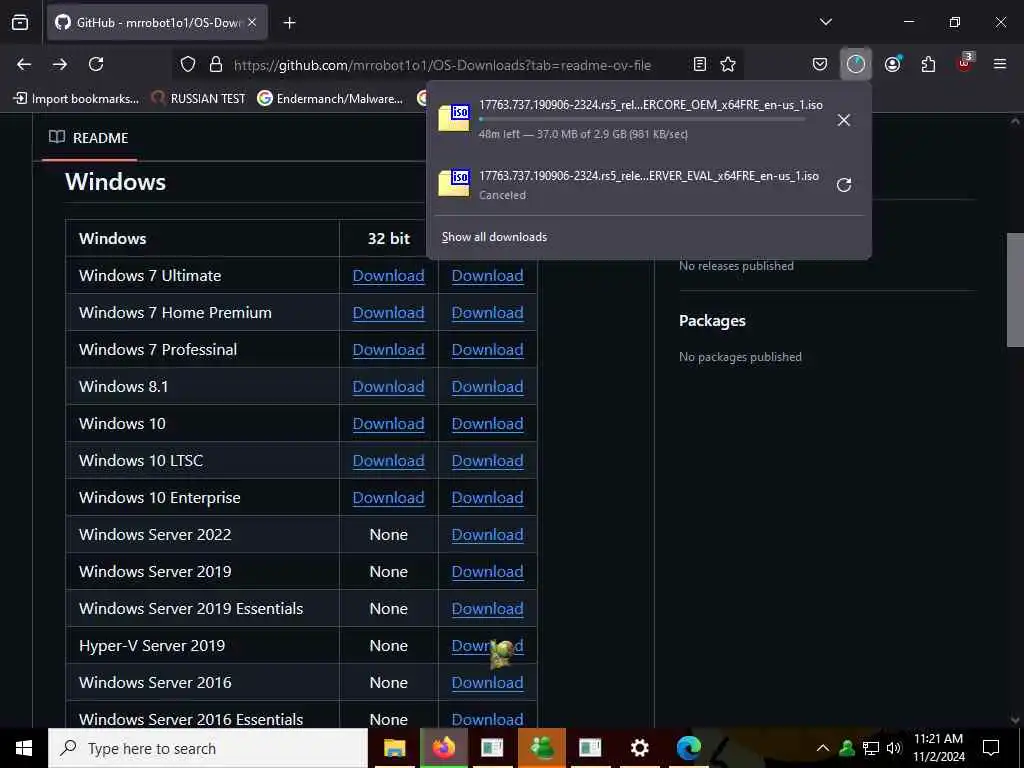
Task: Click the Type here to search box
Action: [x=208, y=748]
